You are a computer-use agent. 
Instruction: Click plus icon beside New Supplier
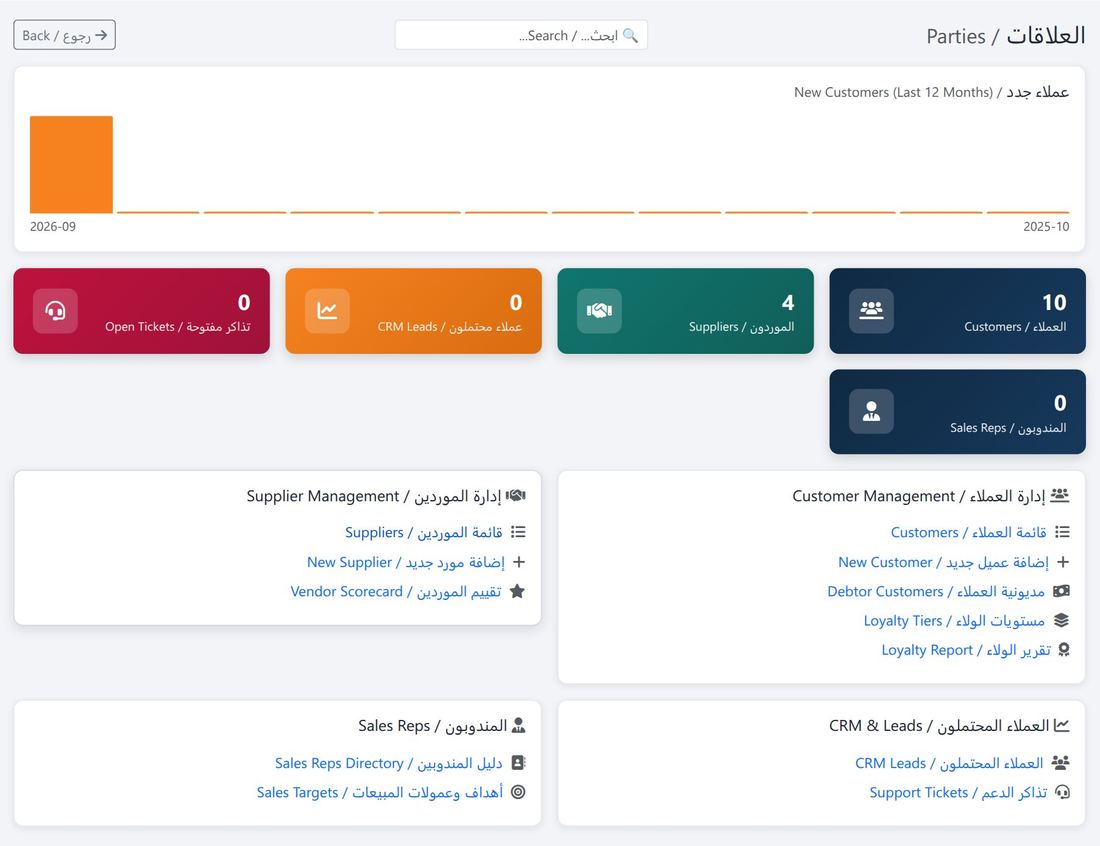point(518,562)
